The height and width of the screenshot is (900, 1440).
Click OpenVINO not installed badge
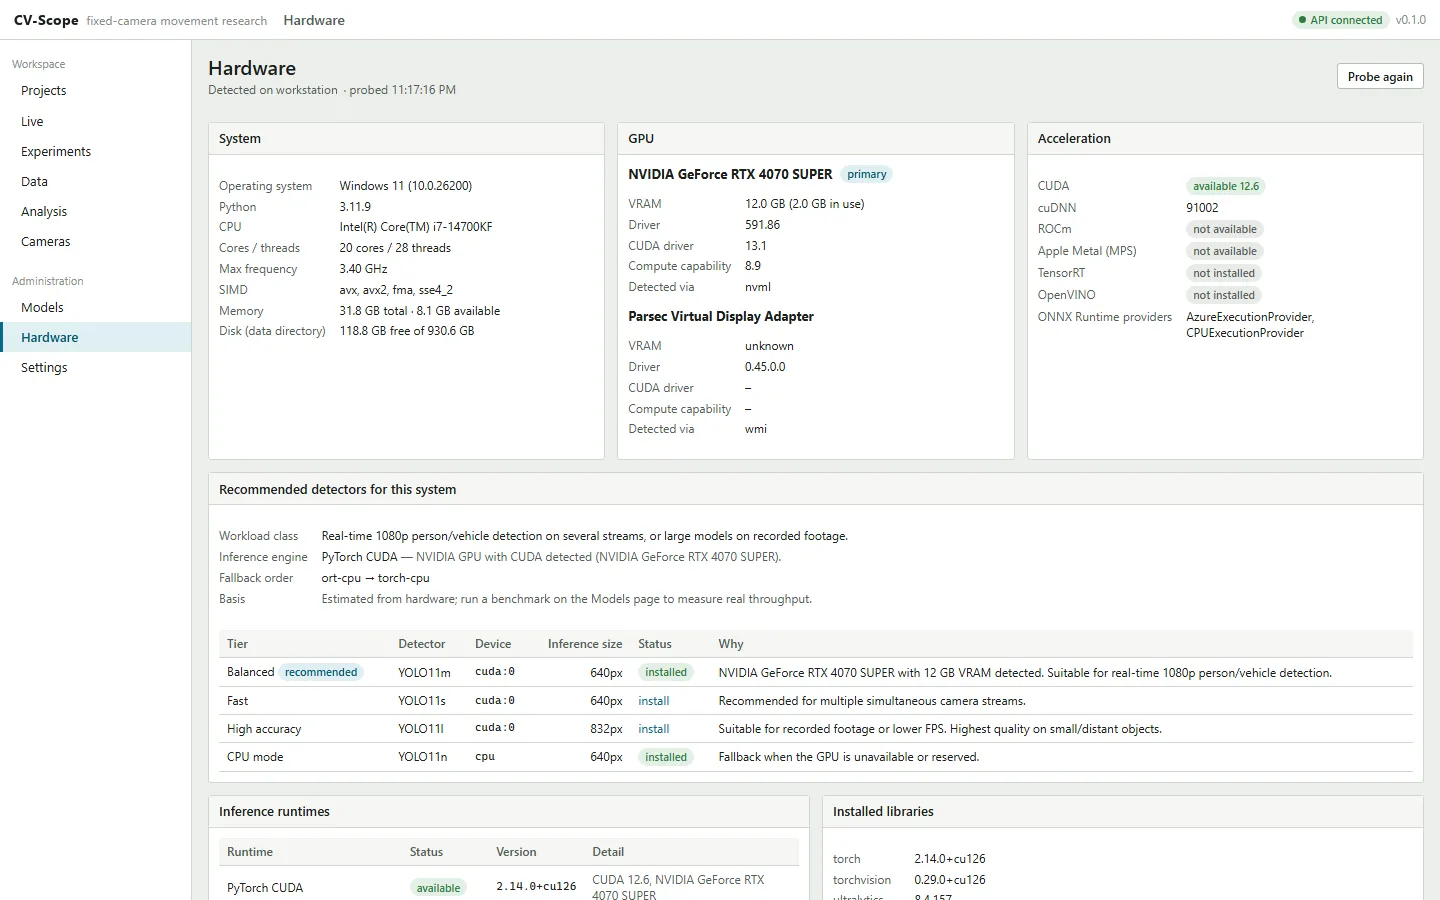[1224, 295]
